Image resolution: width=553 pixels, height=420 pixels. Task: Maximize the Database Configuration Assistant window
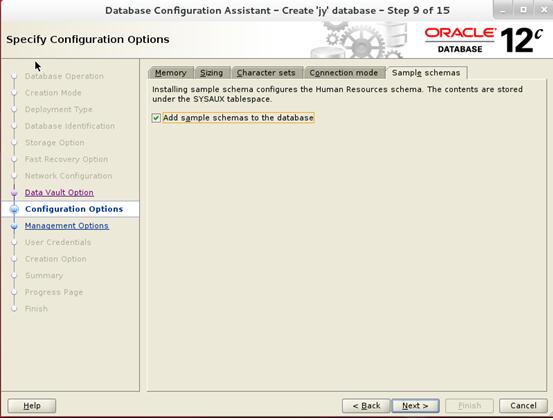524,10
